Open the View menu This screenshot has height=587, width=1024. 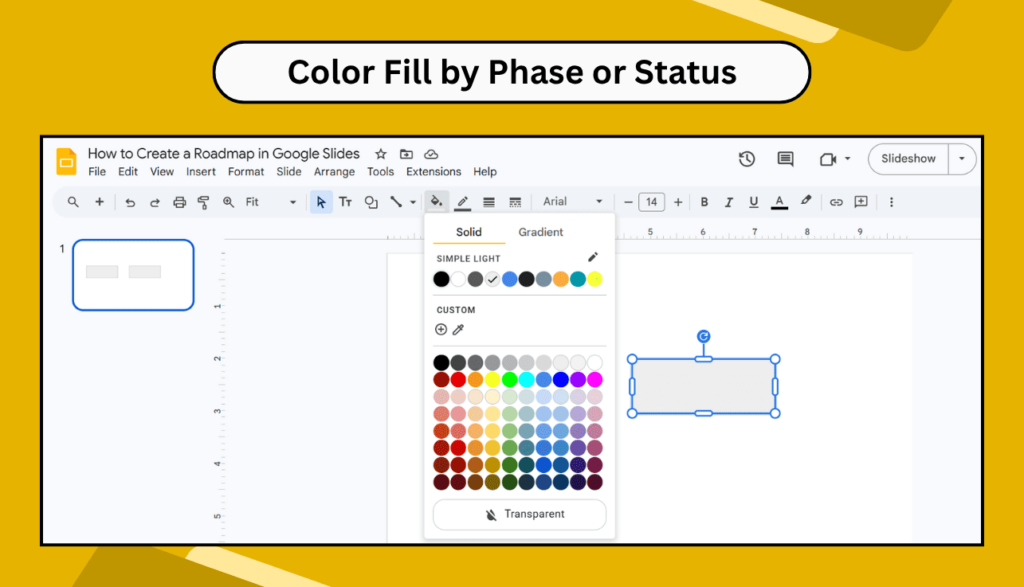click(x=162, y=172)
